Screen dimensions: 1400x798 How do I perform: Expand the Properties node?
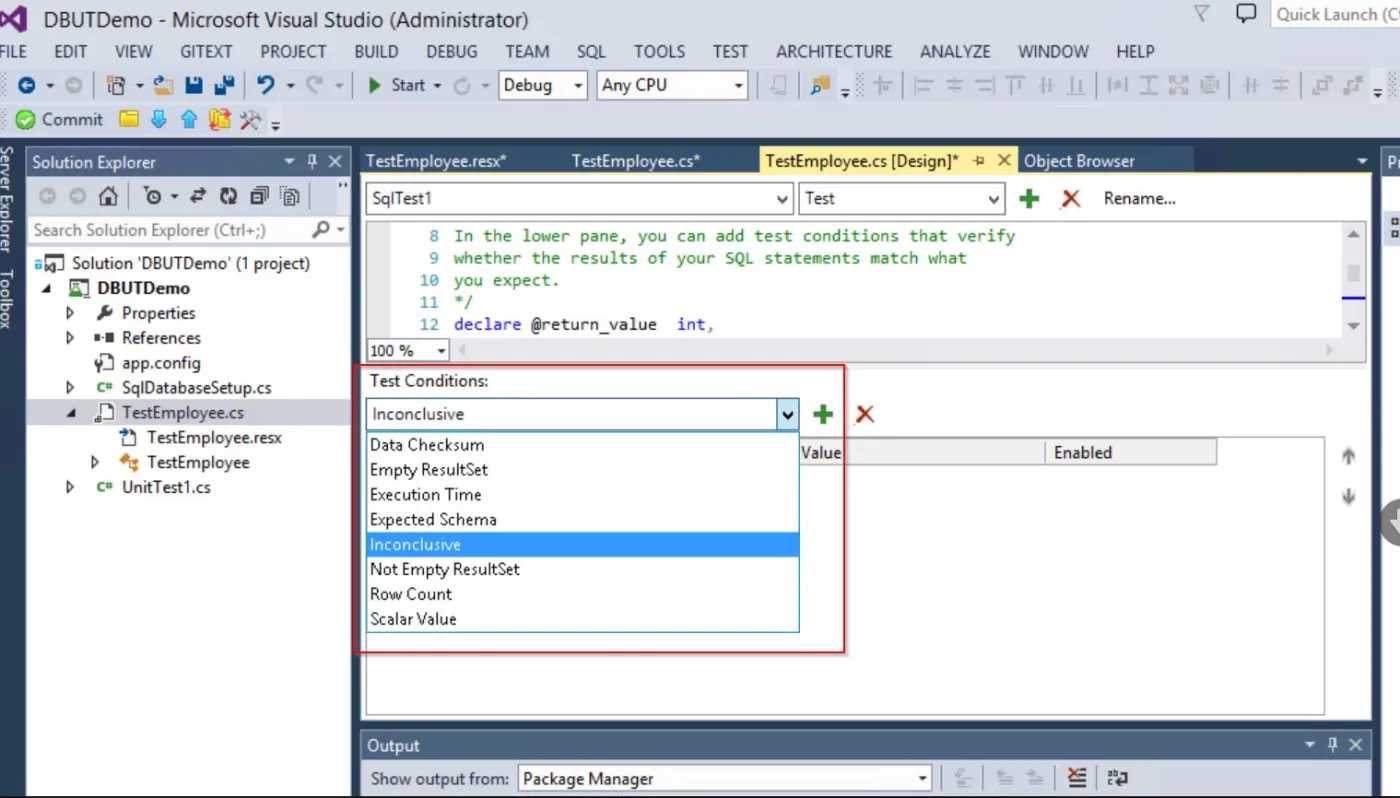tap(70, 313)
